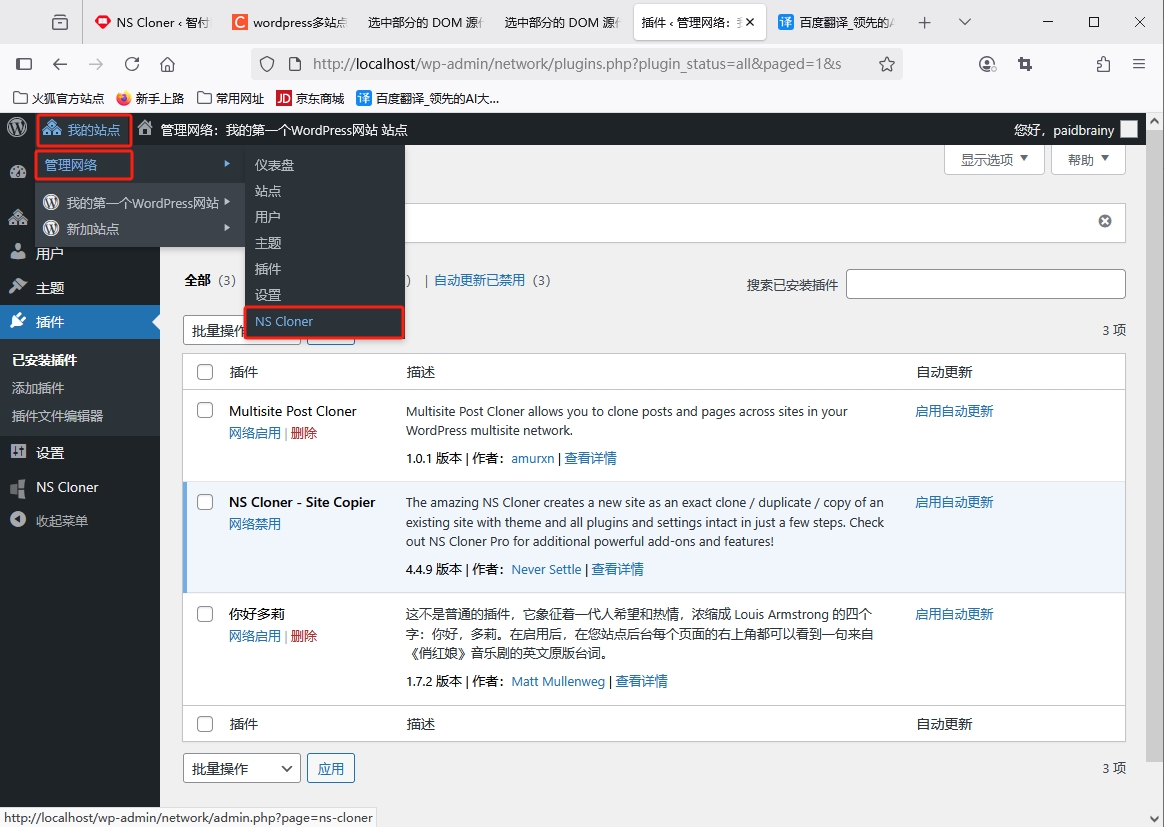Screen dimensions: 1164x827
Task: Open the browser extensions puzzle icon
Action: (1103, 65)
